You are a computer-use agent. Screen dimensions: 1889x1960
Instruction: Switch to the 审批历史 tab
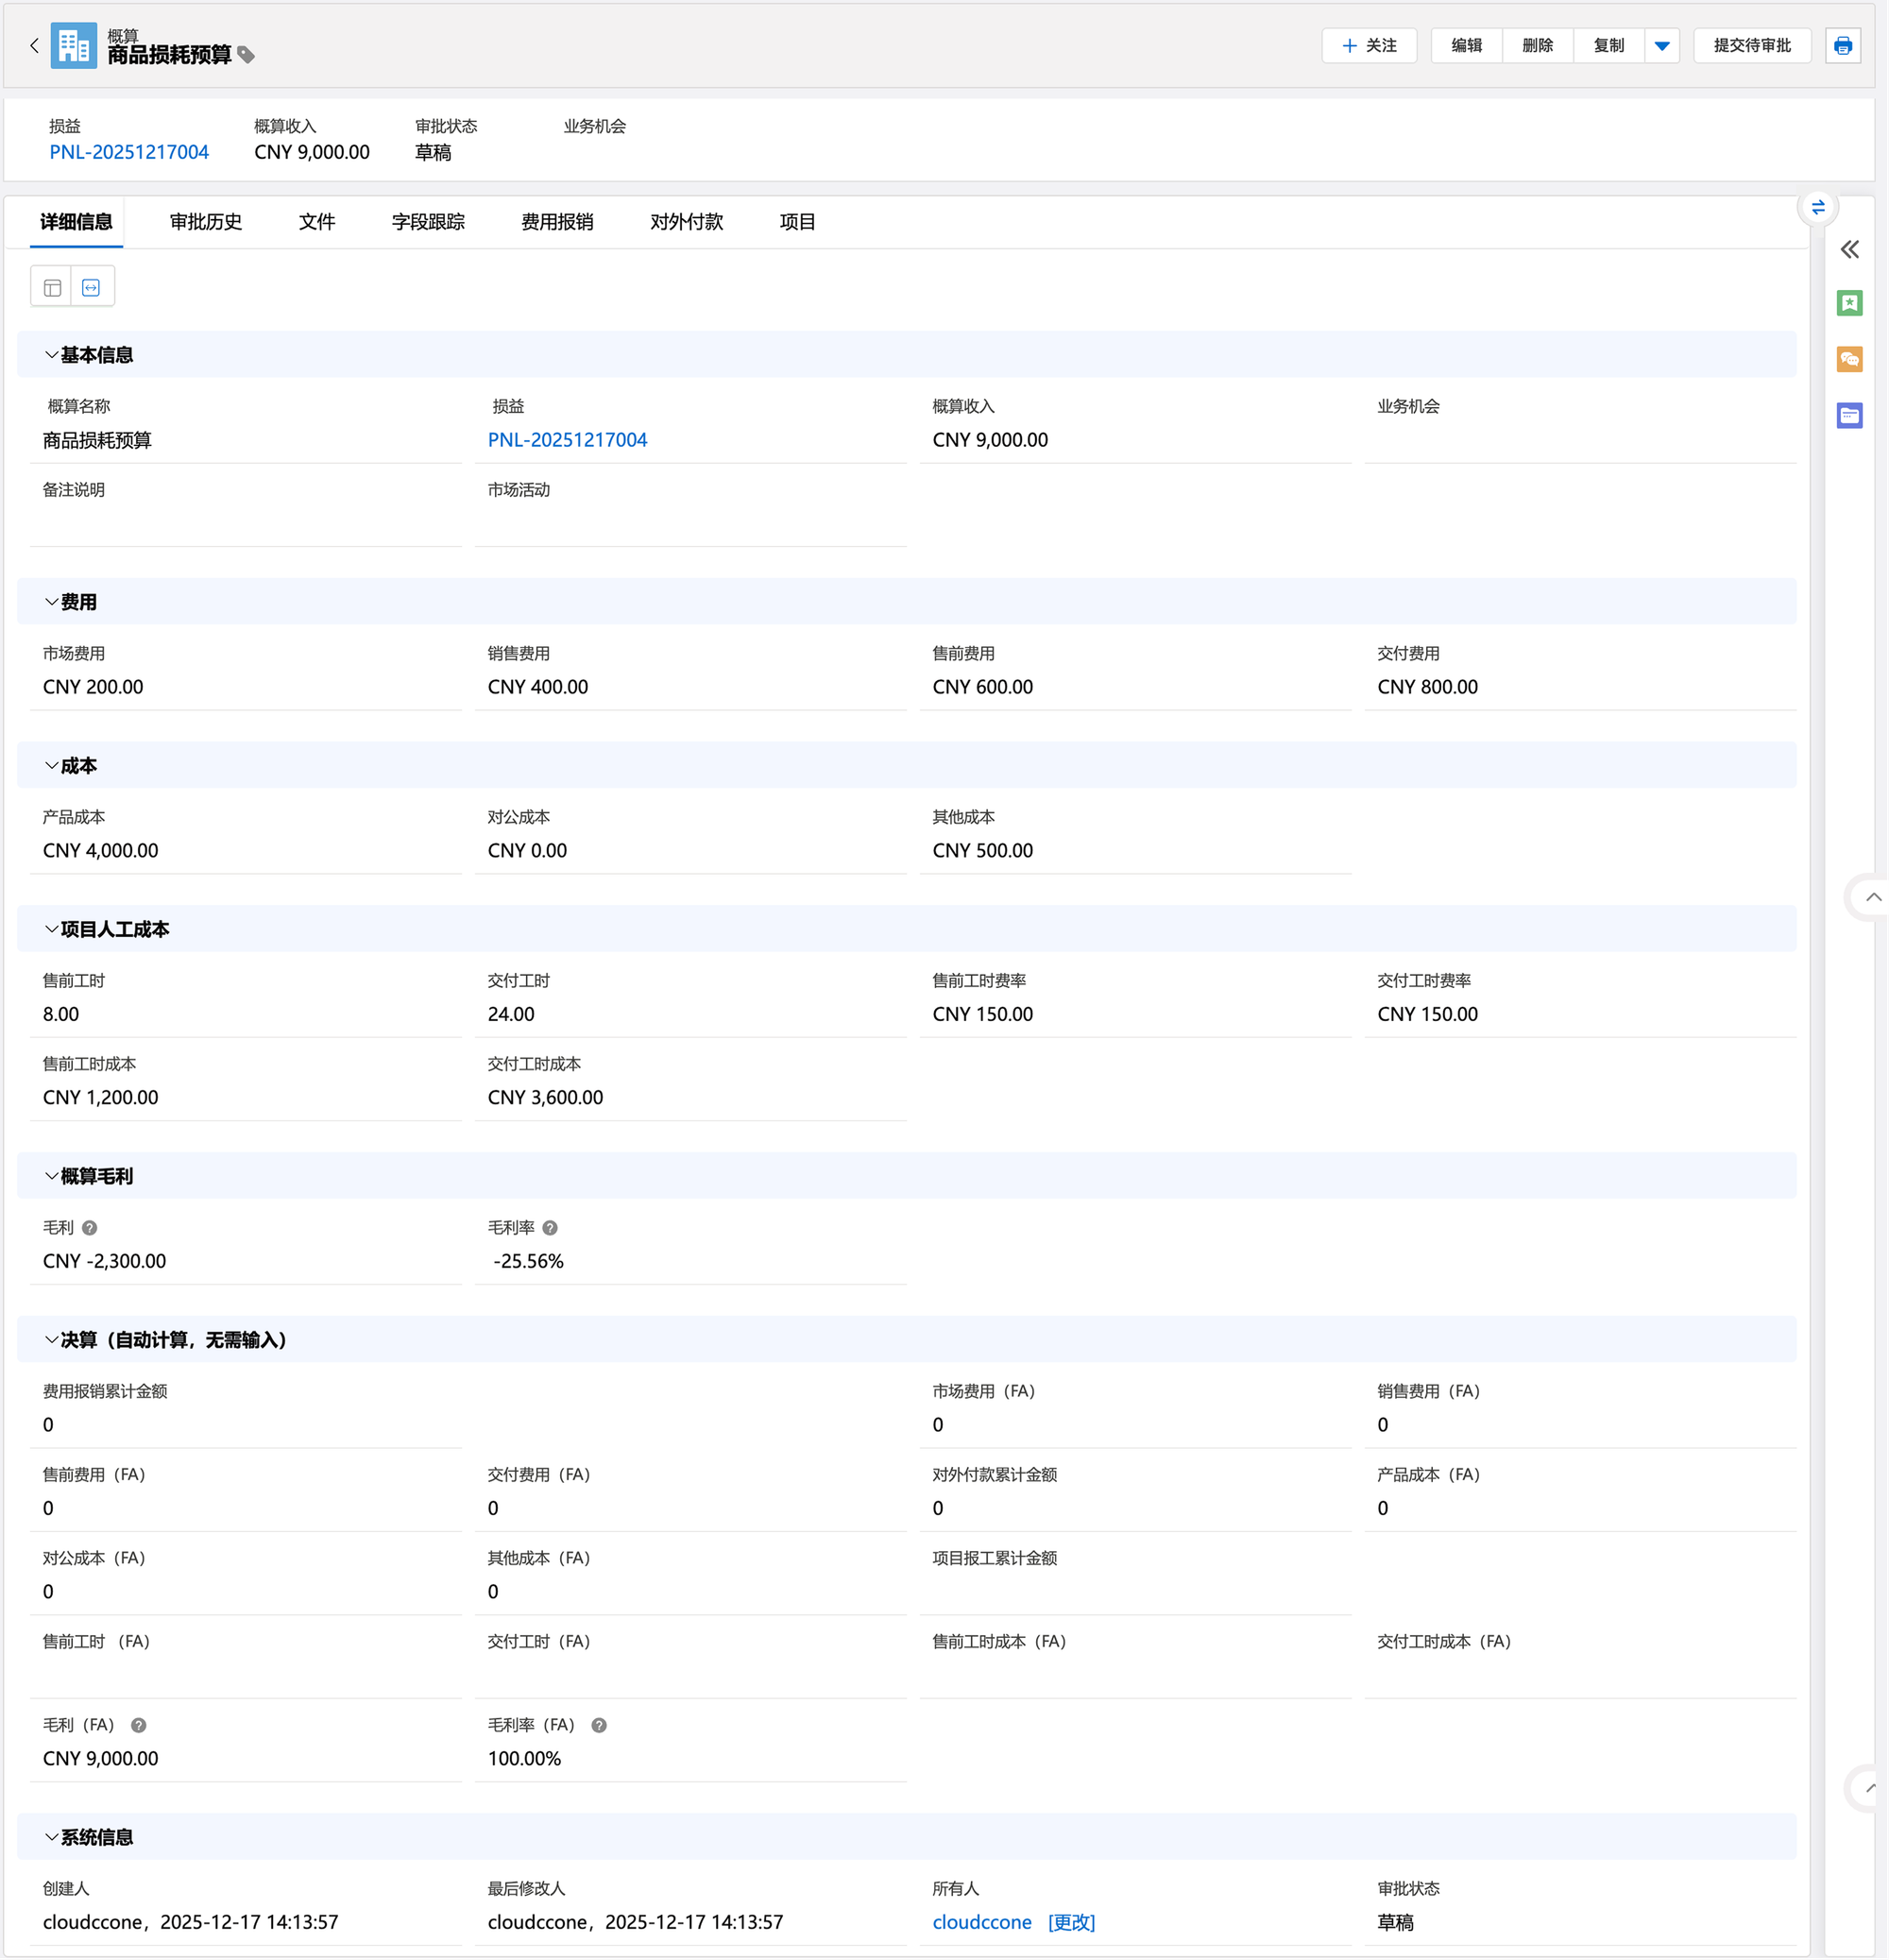coord(206,222)
